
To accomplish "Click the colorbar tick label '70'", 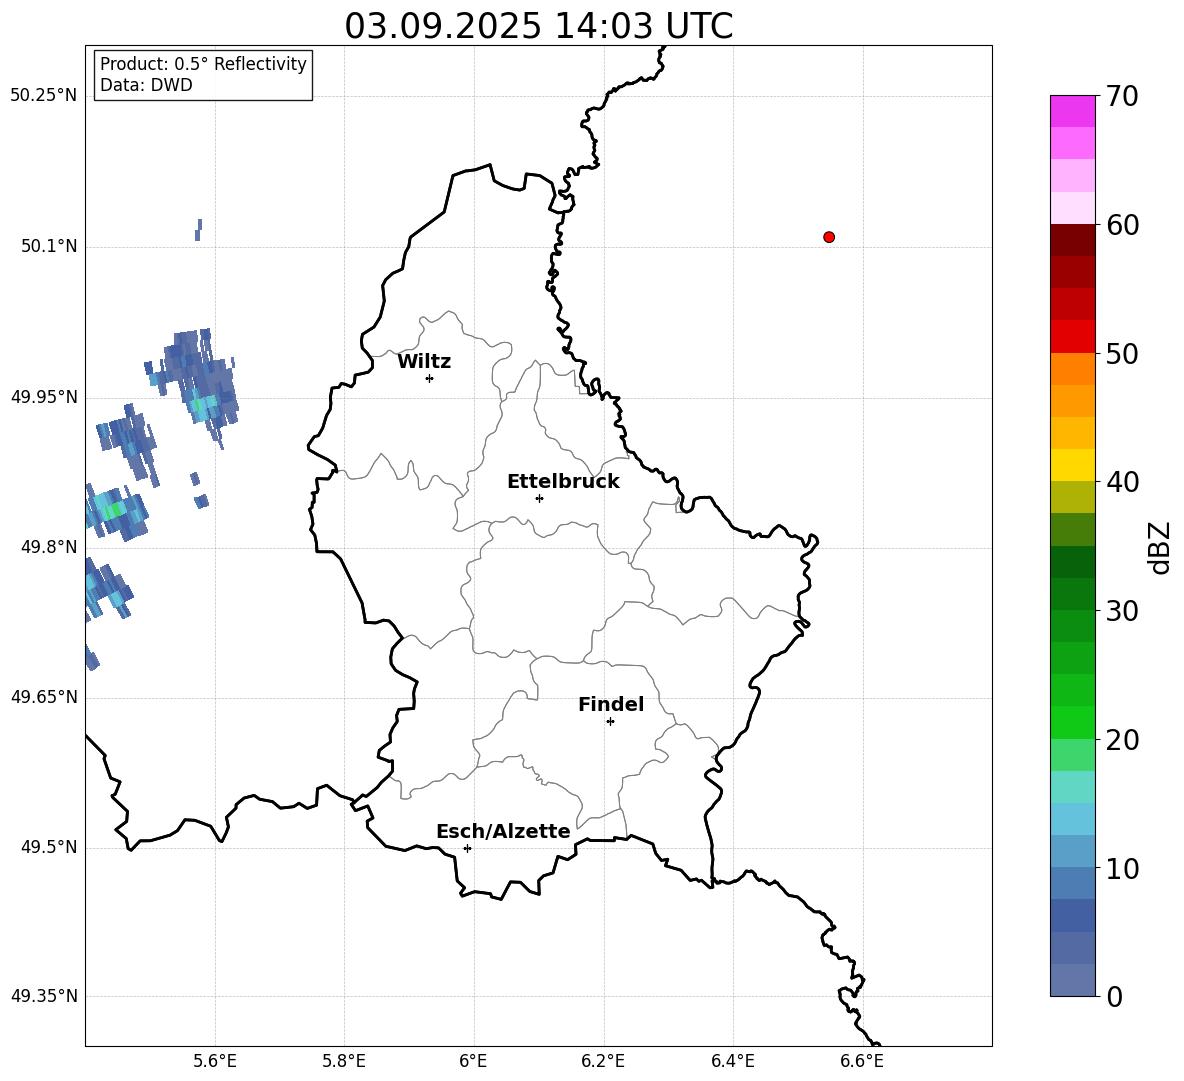I will [x=1122, y=97].
